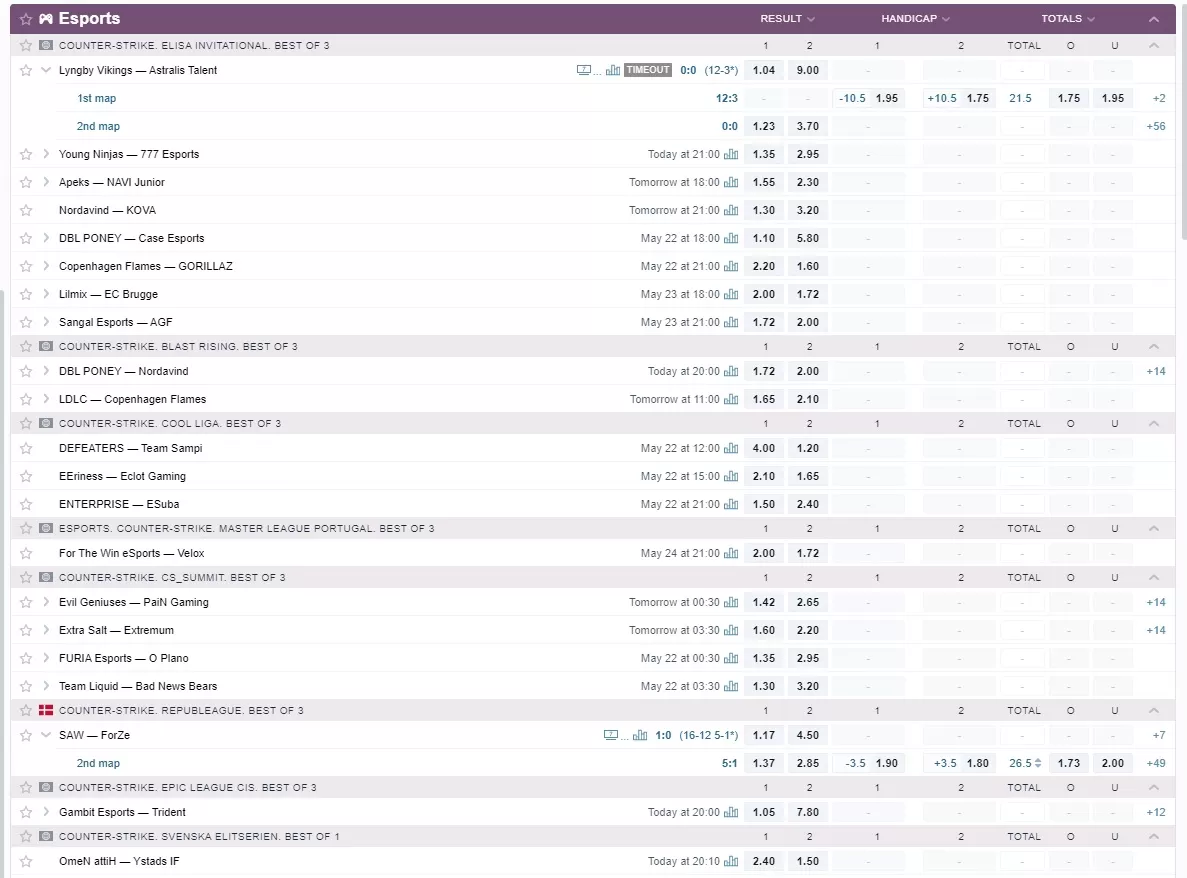Star the Gambit Esports — Trident match
Image resolution: width=1187 pixels, height=878 pixels.
[x=26, y=812]
